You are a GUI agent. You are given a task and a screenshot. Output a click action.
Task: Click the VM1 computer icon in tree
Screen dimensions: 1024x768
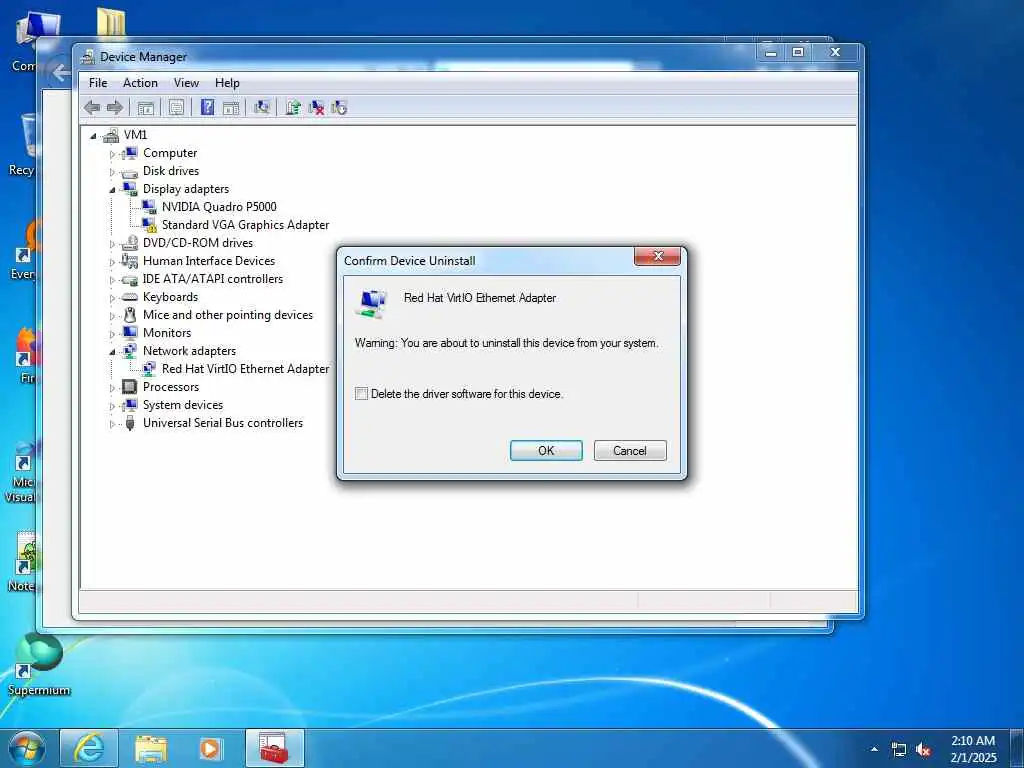point(111,135)
